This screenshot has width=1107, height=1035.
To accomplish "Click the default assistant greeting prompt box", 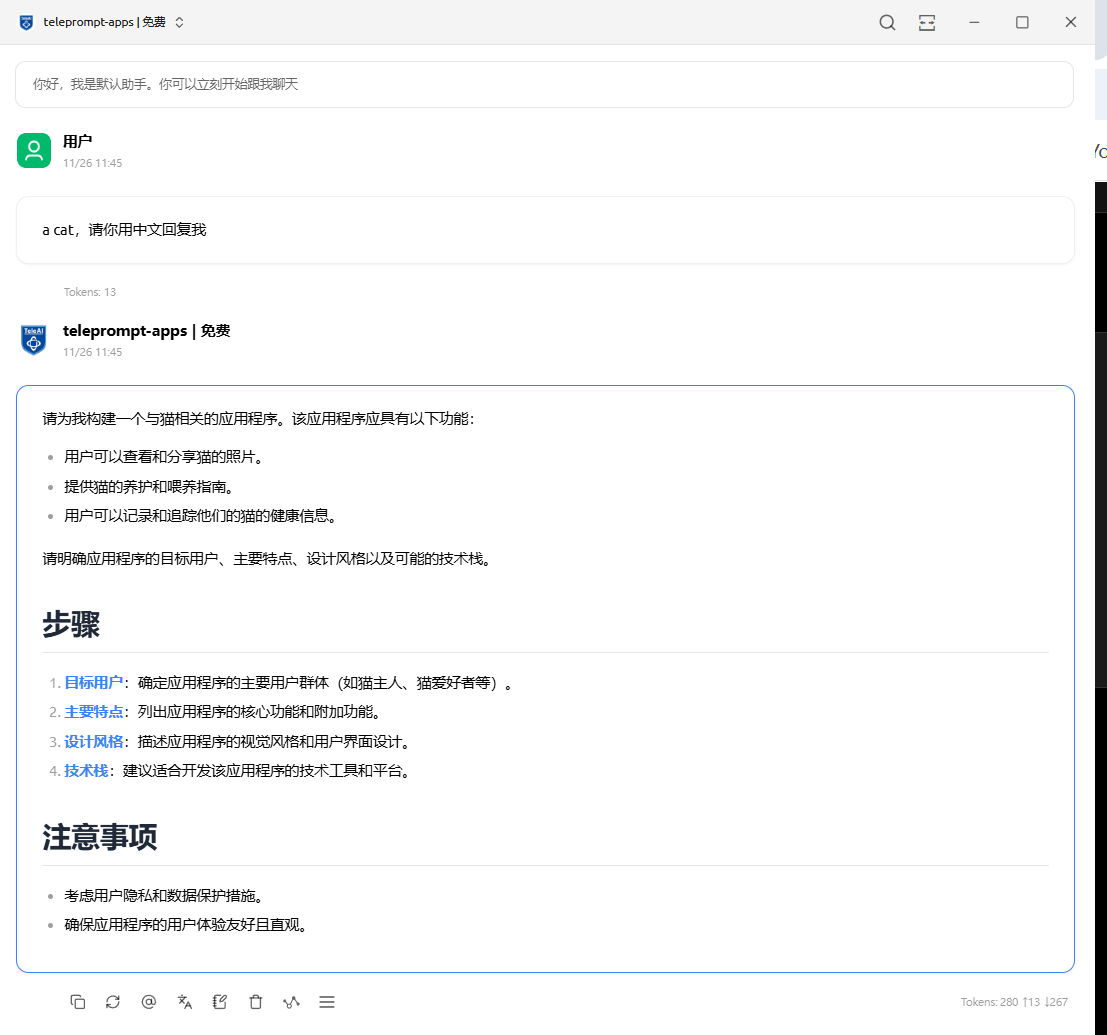I will click(544, 85).
